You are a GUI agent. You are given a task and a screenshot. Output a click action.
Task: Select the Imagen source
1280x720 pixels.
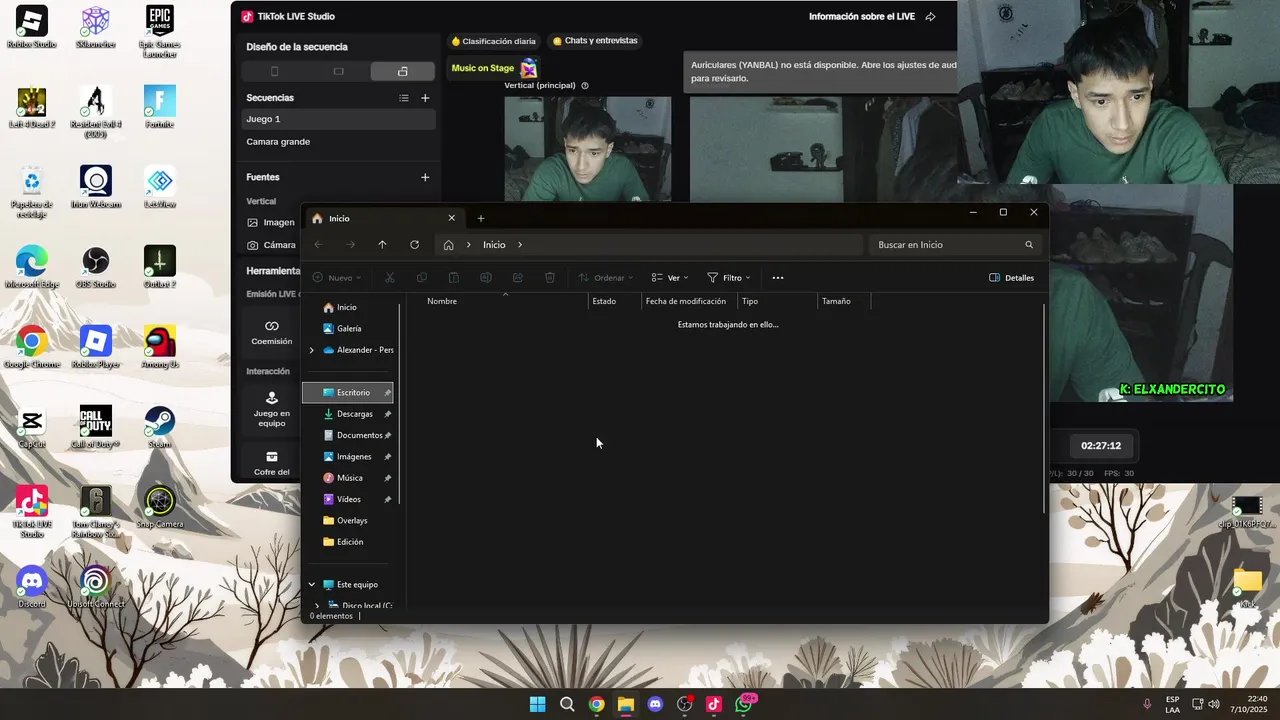(x=272, y=222)
